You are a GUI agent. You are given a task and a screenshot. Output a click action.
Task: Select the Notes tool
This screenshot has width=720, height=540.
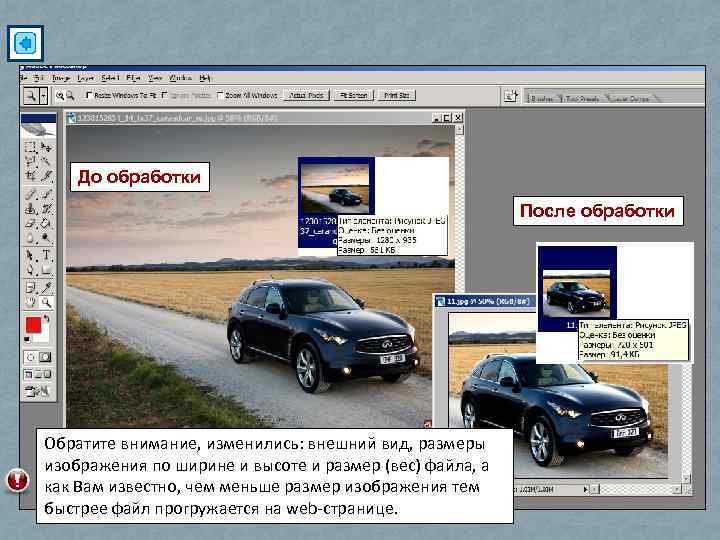click(x=30, y=288)
